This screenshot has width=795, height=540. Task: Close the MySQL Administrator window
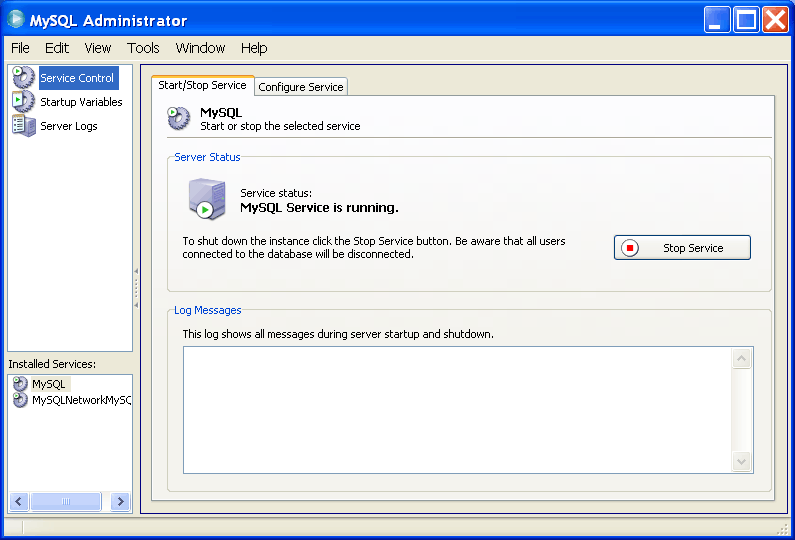tap(775, 19)
